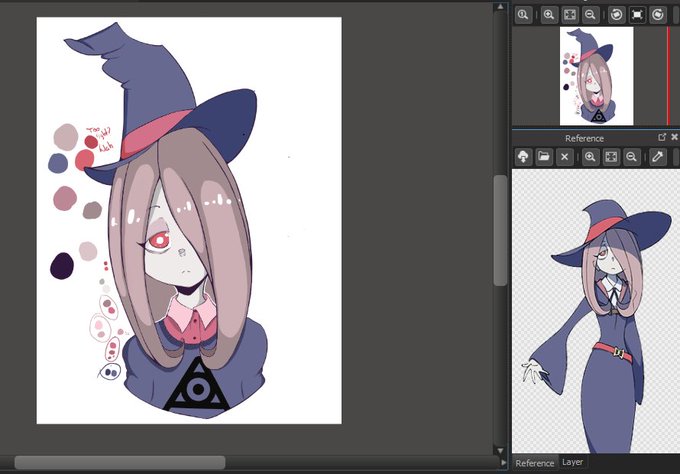Remove the reference image with X icon
The height and width of the screenshot is (474, 680).
(x=564, y=157)
